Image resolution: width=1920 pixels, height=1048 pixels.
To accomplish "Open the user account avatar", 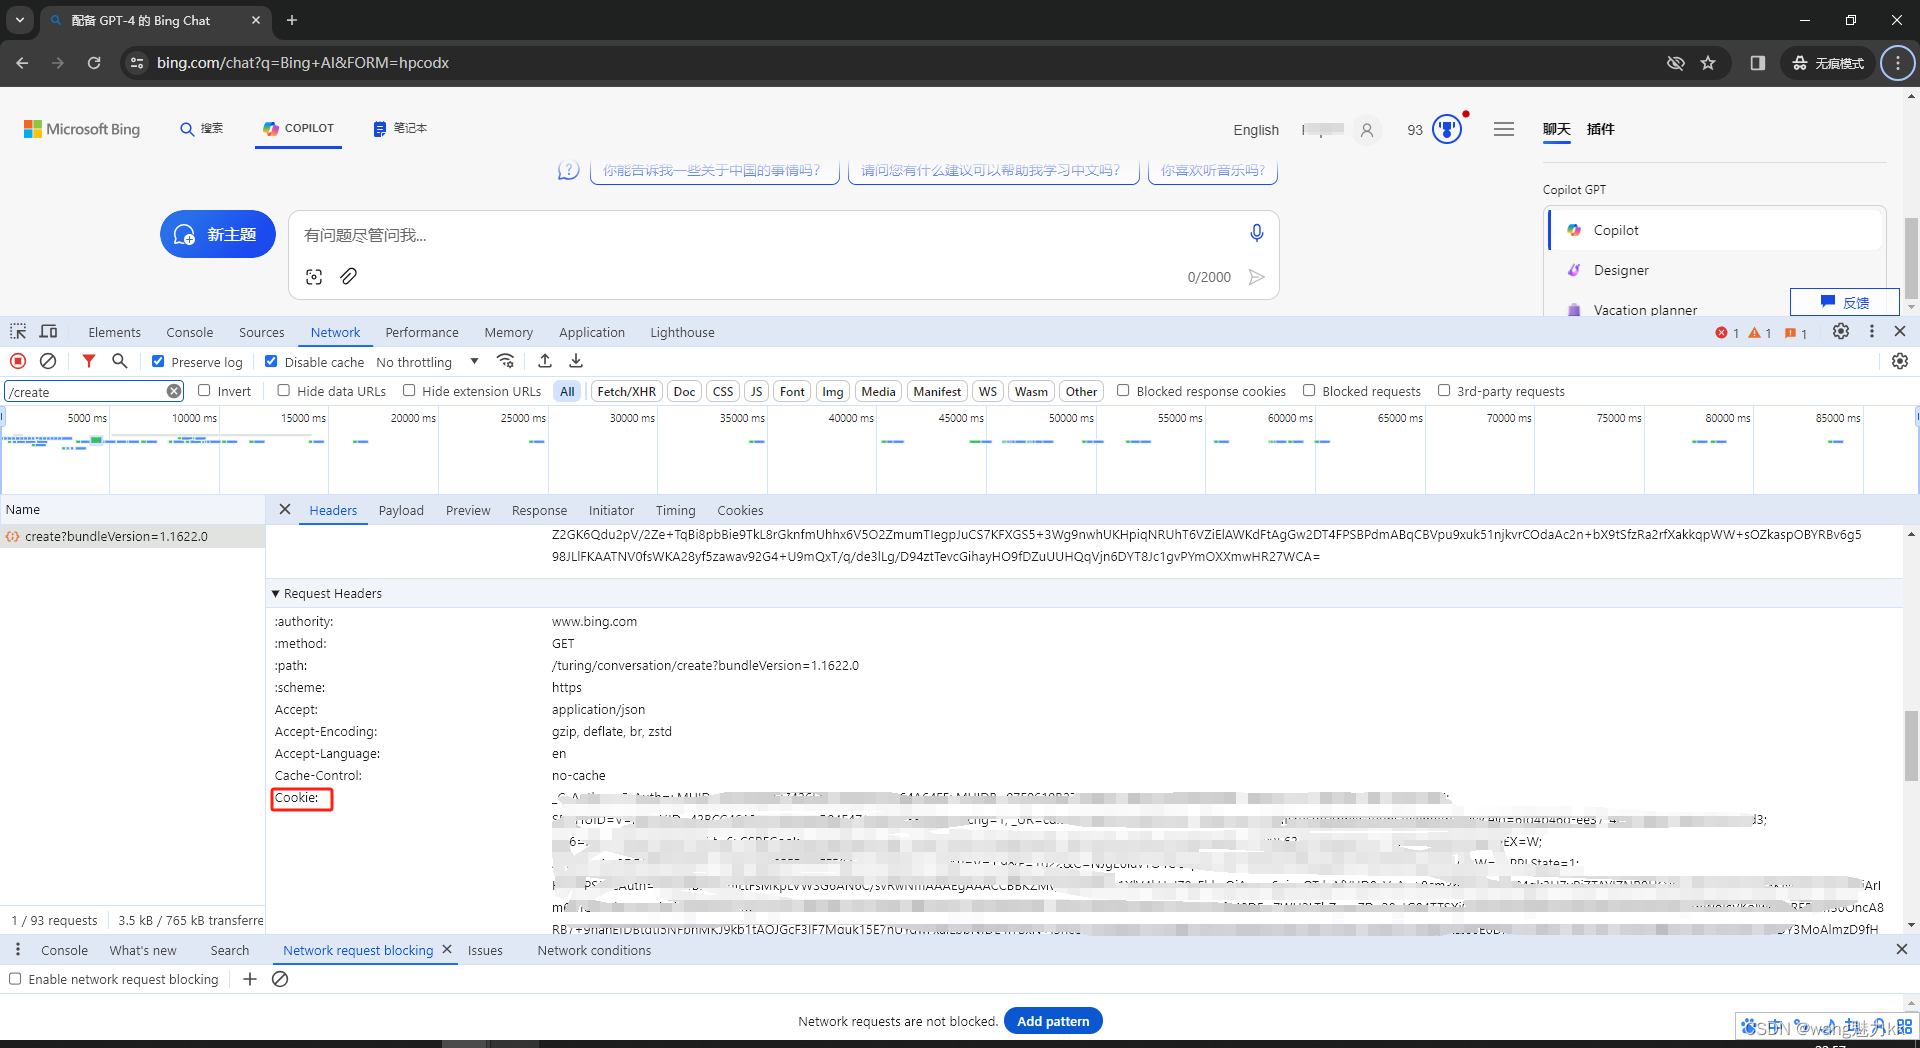I will coord(1367,130).
